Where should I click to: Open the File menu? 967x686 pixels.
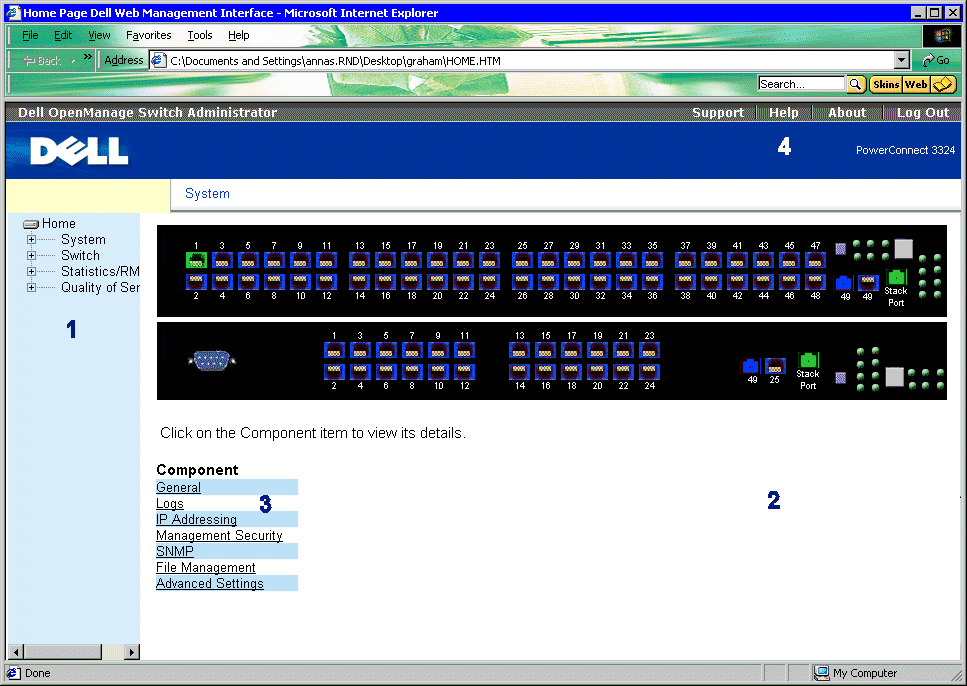pyautogui.click(x=30, y=35)
